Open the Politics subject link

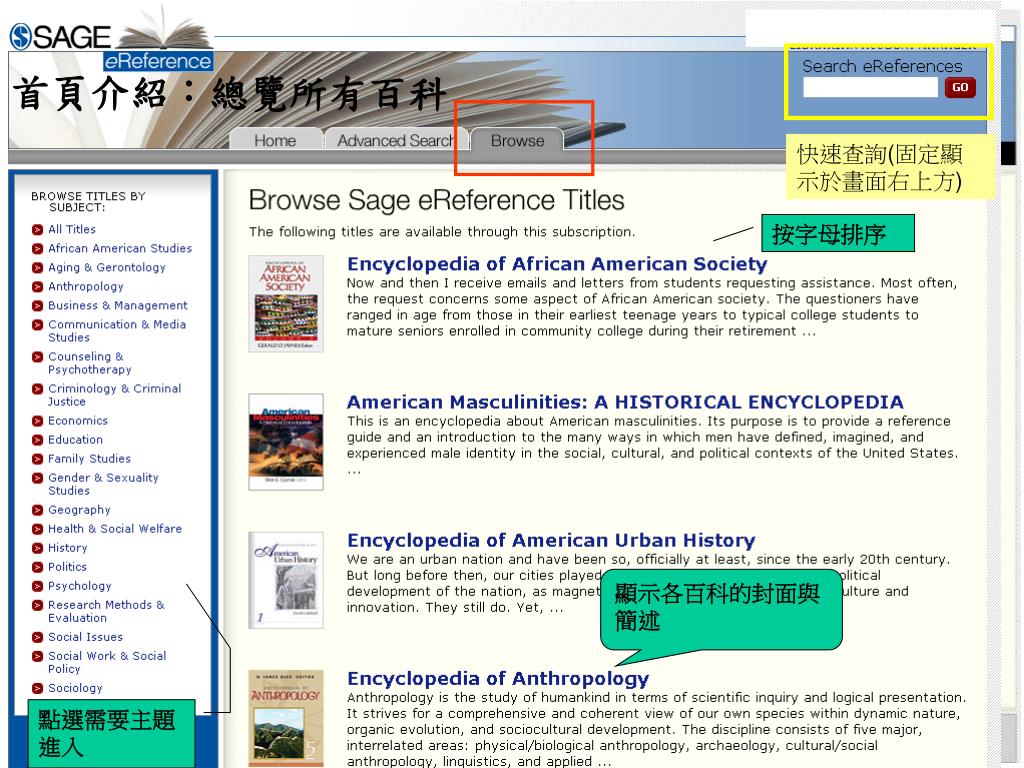[x=67, y=566]
